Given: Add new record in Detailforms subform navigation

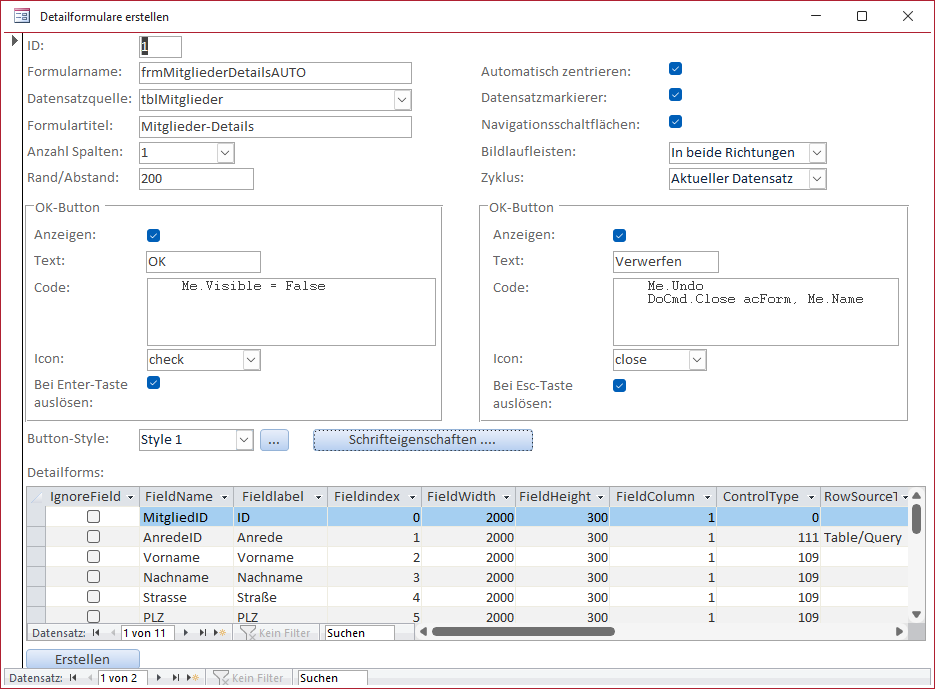Looking at the screenshot, I should [x=219, y=633].
